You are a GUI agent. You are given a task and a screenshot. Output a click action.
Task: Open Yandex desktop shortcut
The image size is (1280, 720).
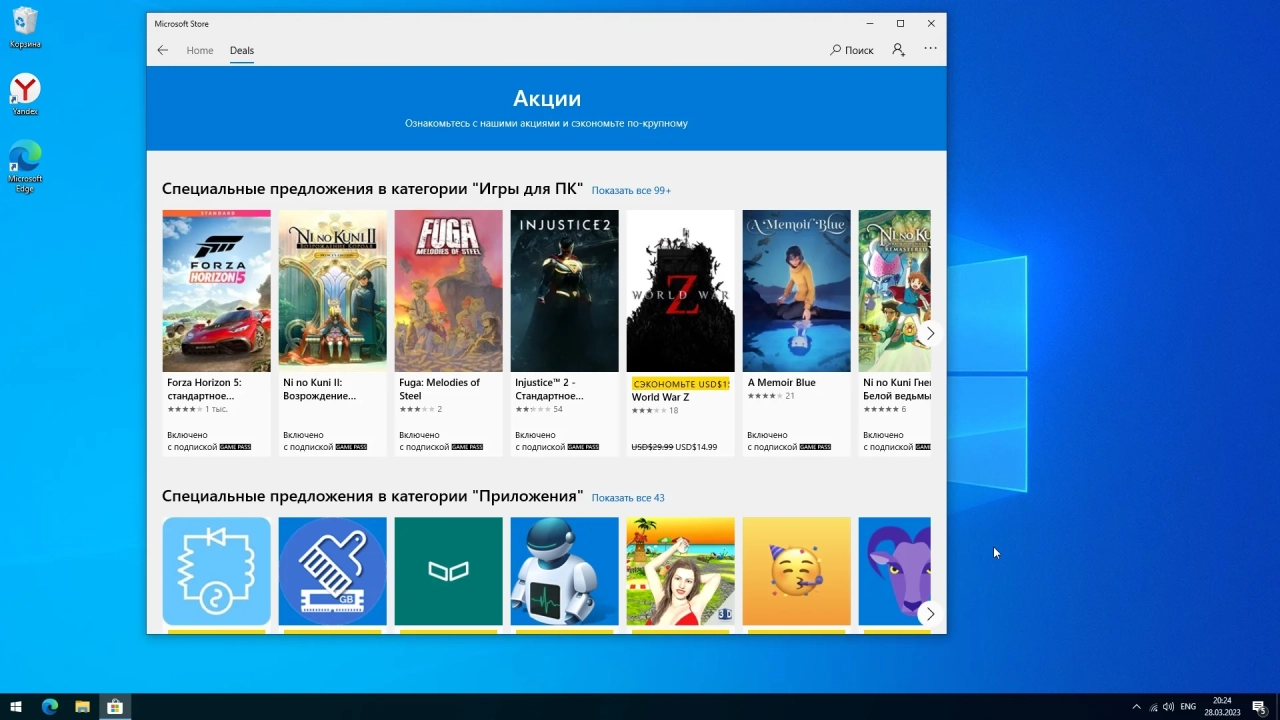[25, 95]
